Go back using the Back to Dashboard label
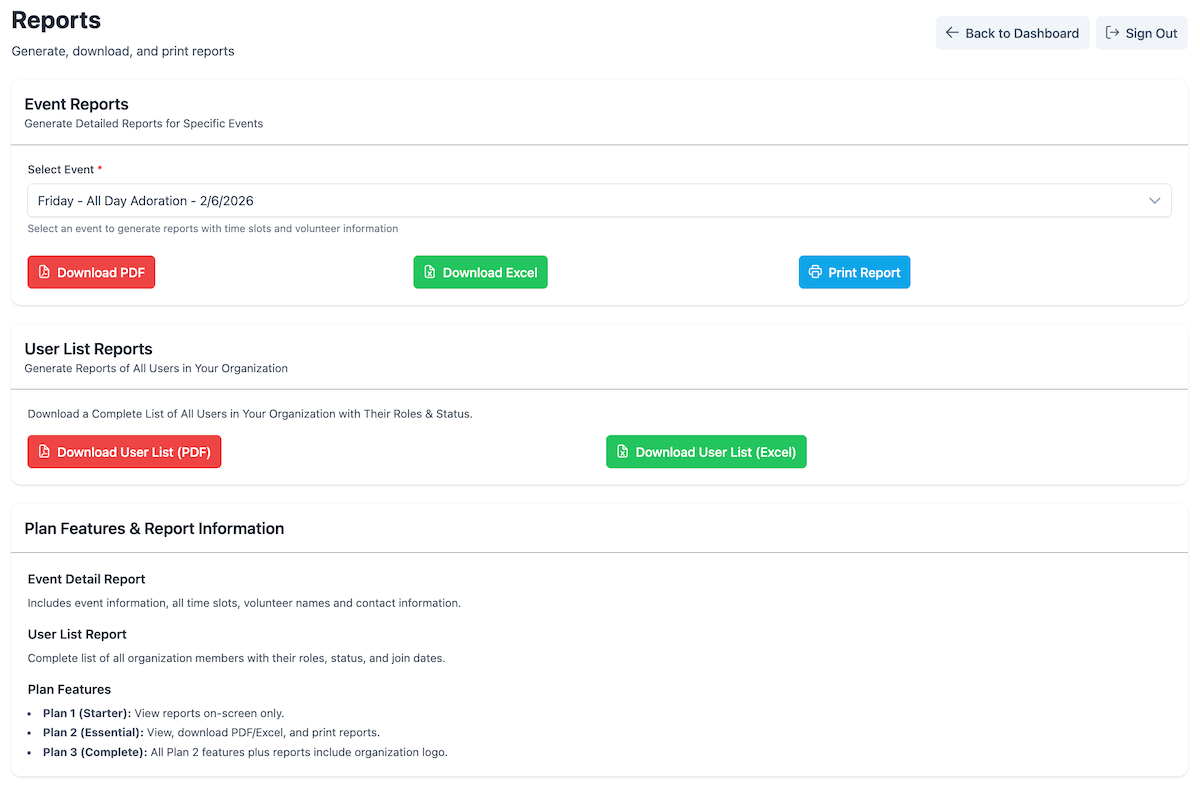The image size is (1200, 788). [x=1021, y=33]
